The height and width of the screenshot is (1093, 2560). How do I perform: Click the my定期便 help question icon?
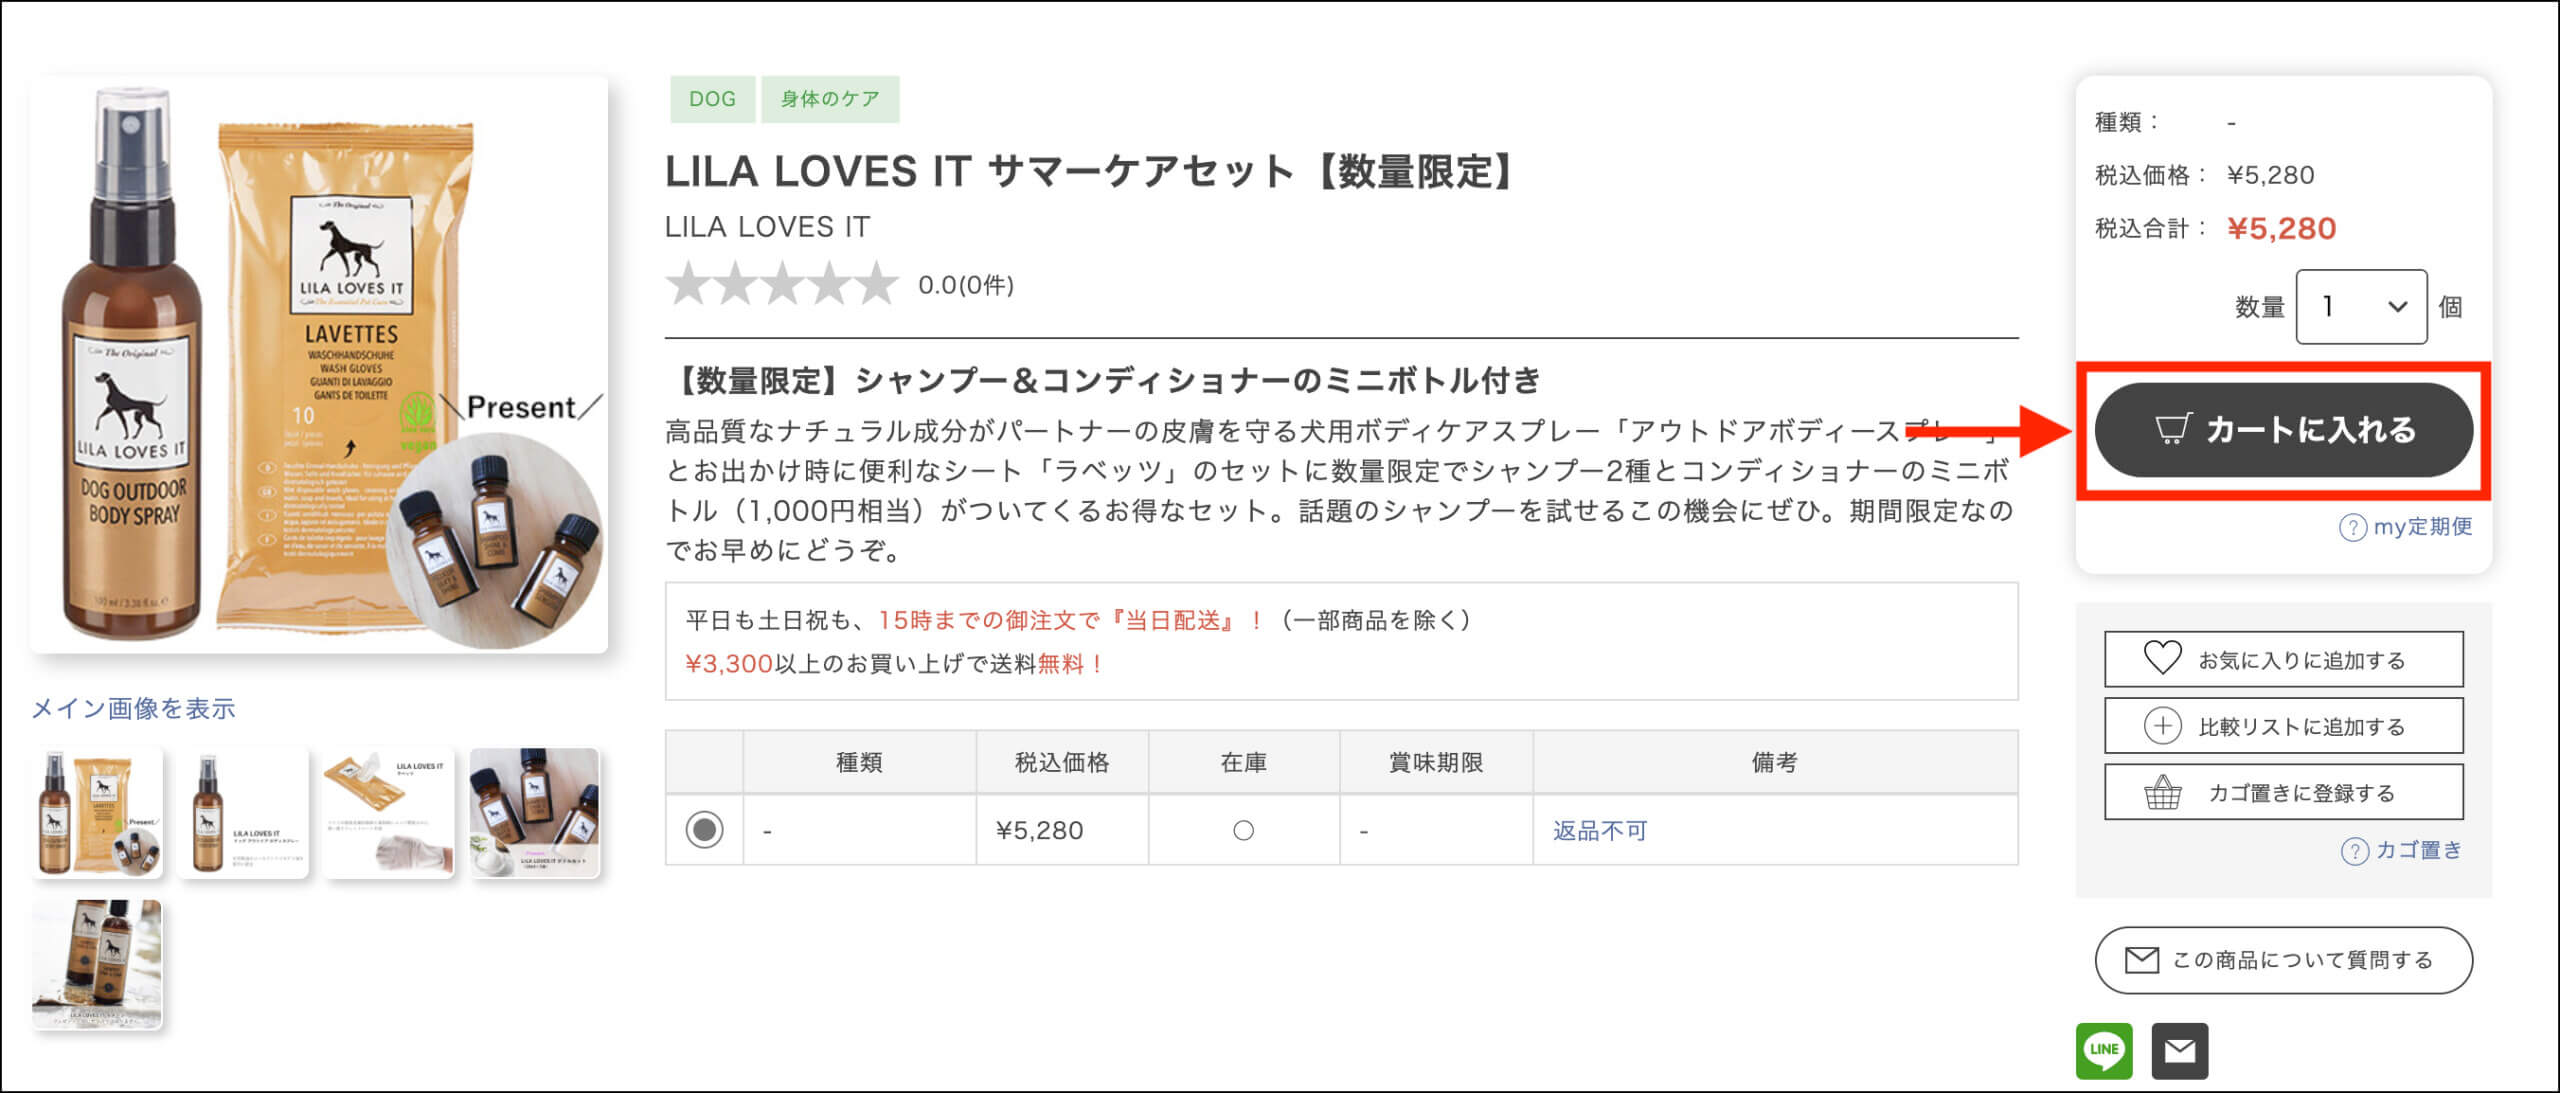(x=2352, y=527)
